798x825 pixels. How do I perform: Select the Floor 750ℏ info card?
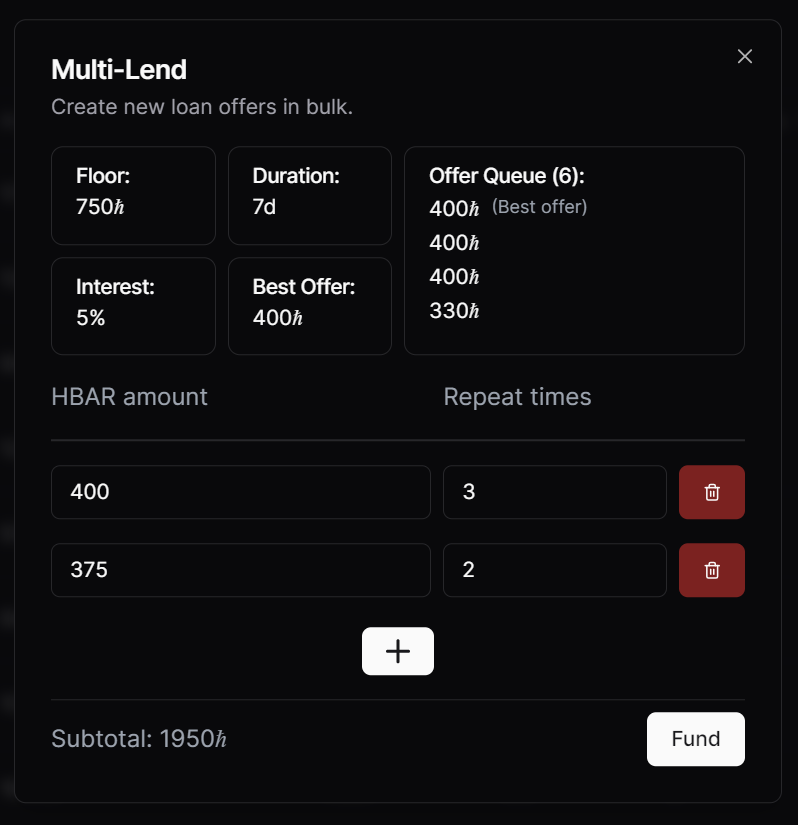pyautogui.click(x=133, y=195)
